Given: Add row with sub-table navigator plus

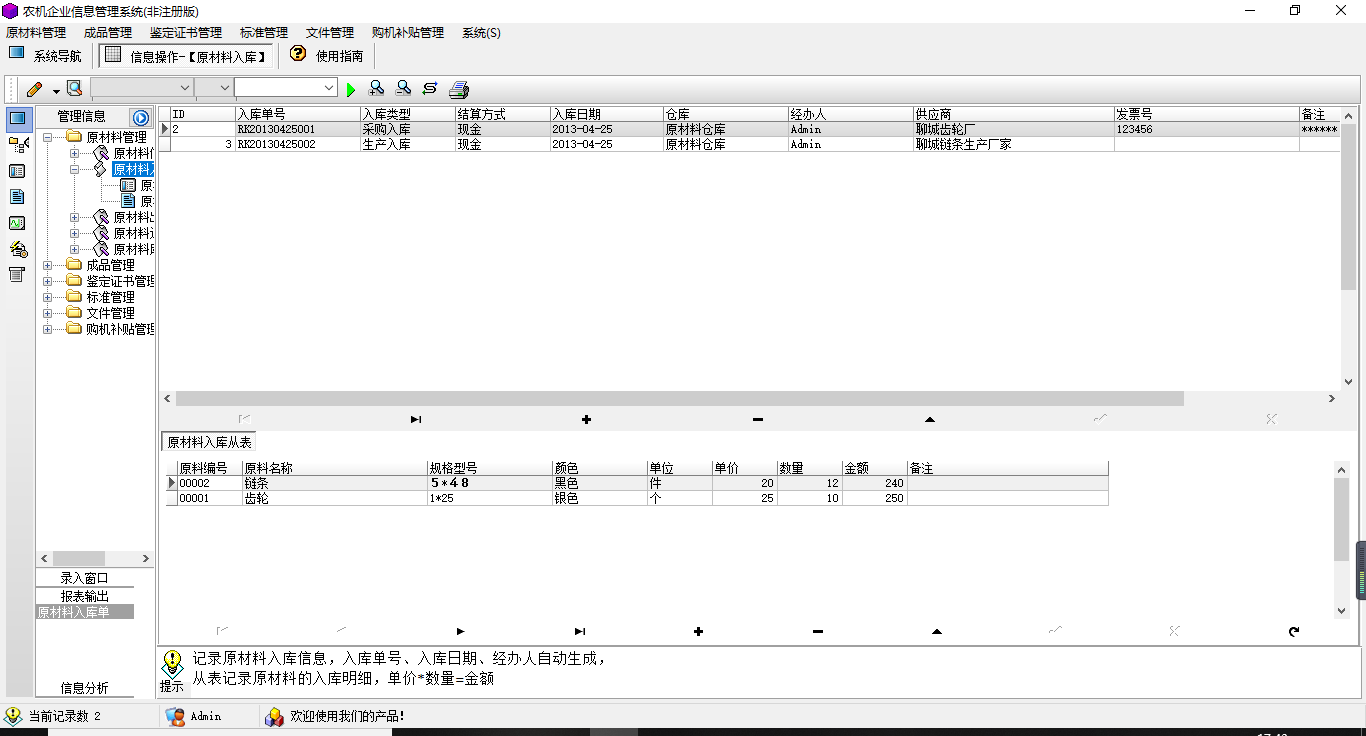Looking at the screenshot, I should coord(698,631).
